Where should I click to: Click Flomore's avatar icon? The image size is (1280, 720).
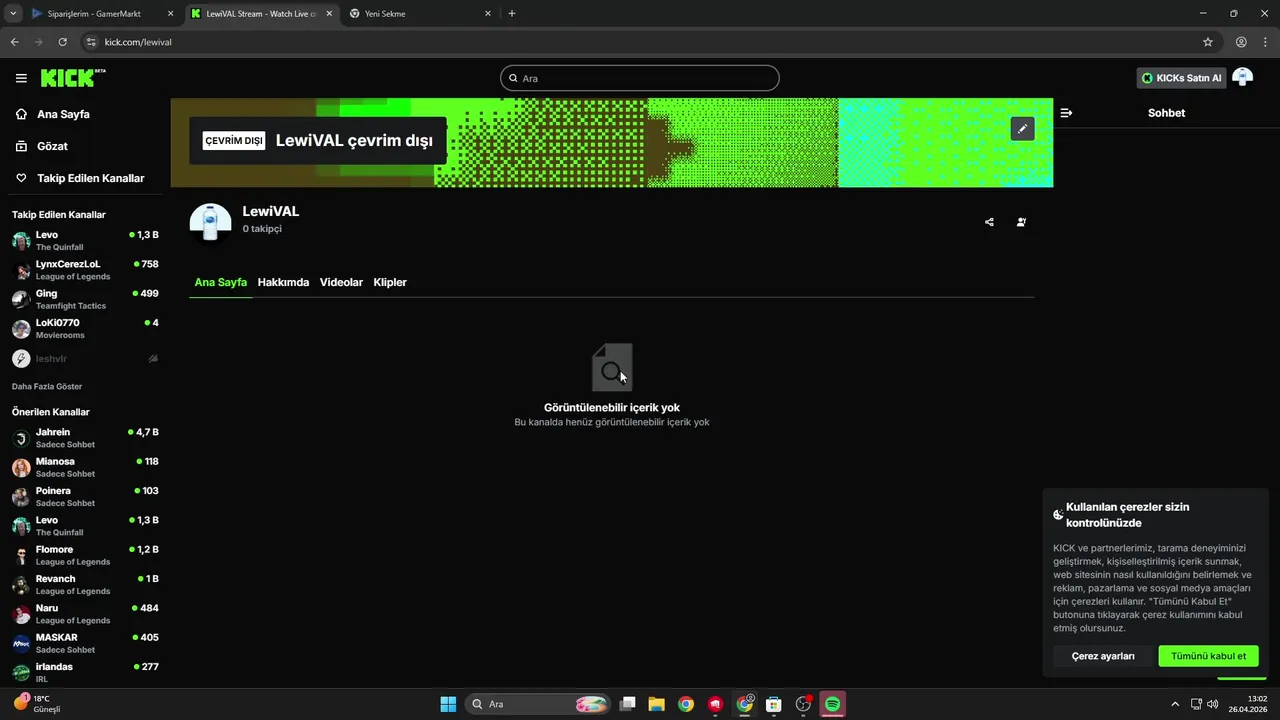click(x=21, y=555)
